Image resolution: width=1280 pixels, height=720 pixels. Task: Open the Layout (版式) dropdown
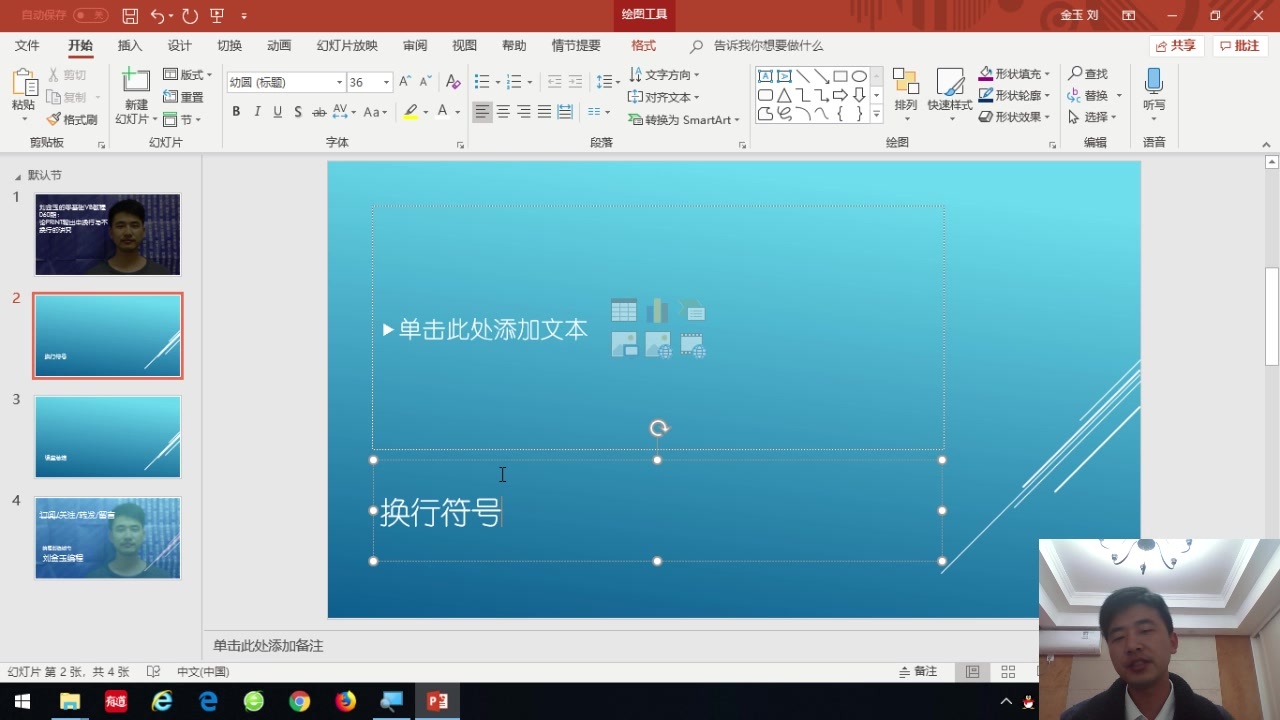click(187, 75)
